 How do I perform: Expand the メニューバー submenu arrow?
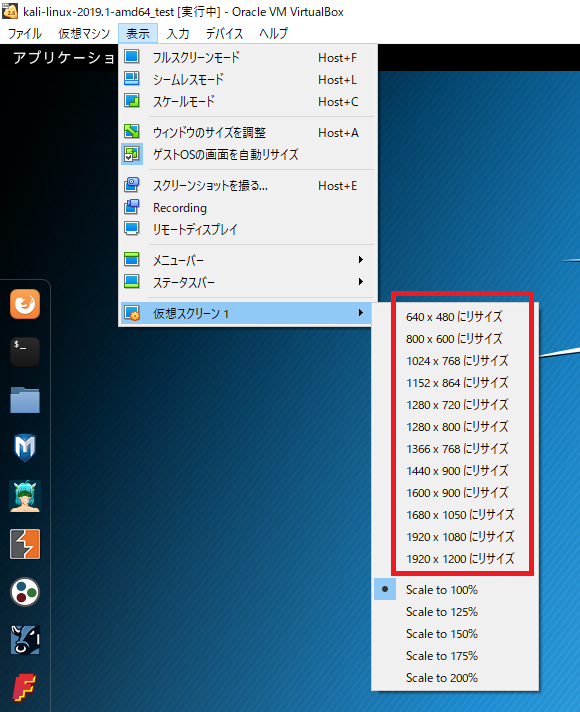[361, 260]
